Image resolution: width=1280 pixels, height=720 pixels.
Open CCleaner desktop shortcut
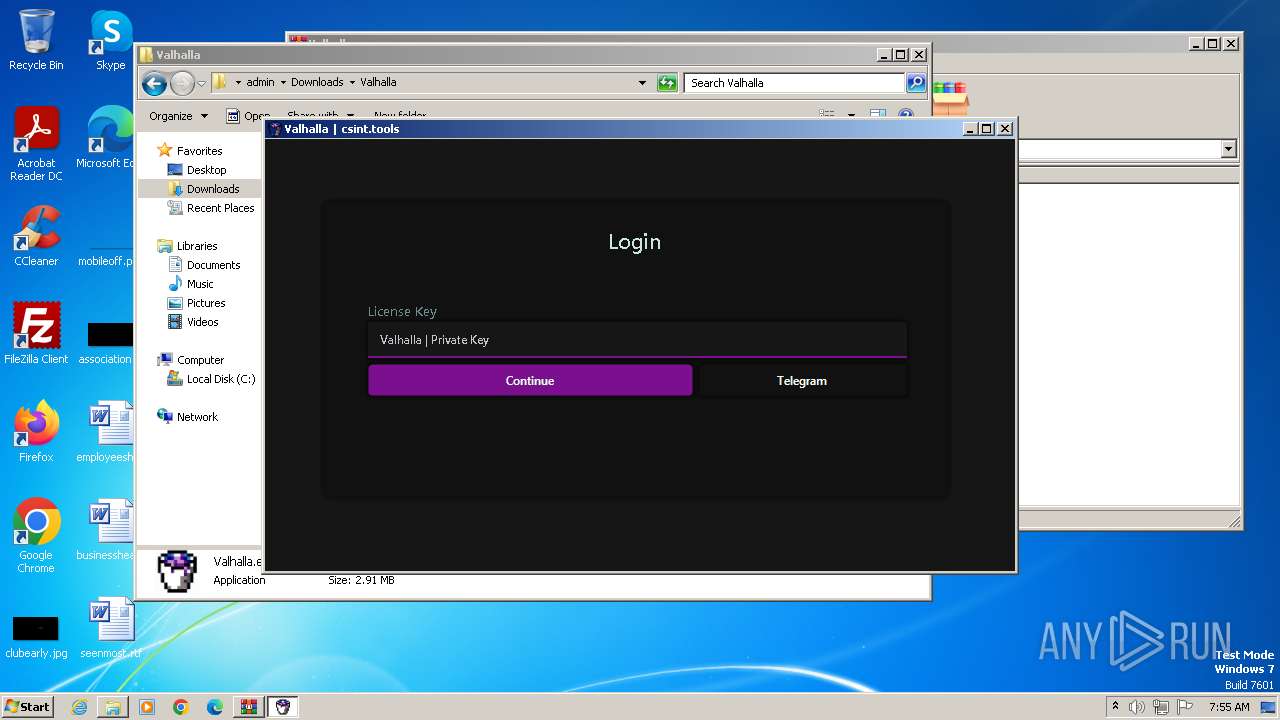[x=36, y=236]
